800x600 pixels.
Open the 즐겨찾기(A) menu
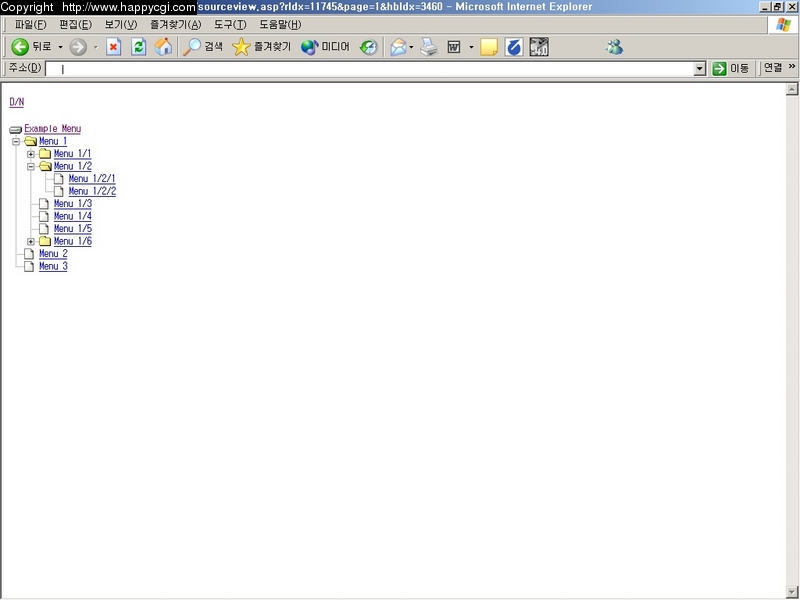tap(176, 24)
